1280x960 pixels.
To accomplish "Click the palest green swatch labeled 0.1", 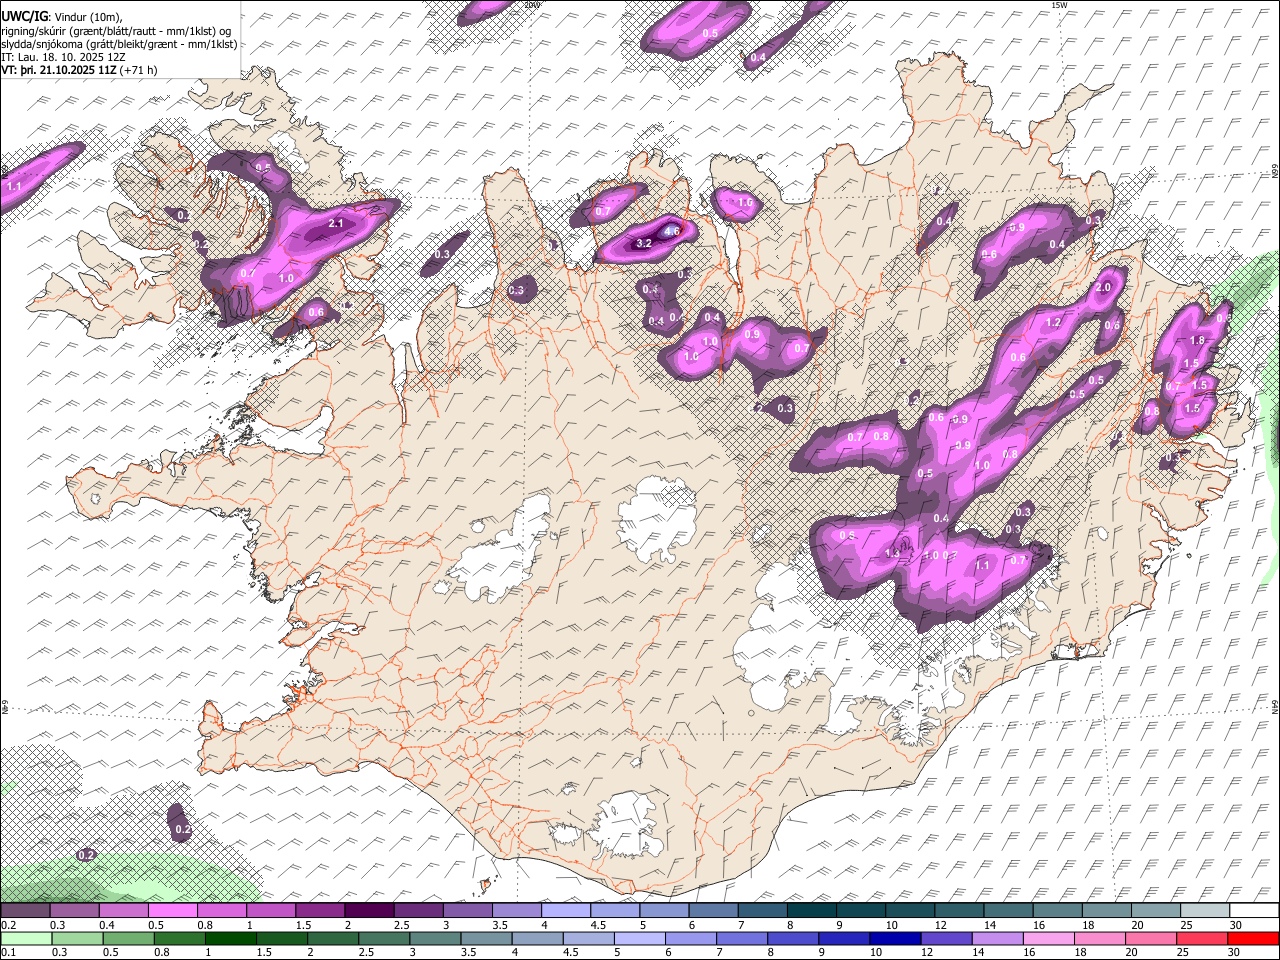I will point(26,938).
